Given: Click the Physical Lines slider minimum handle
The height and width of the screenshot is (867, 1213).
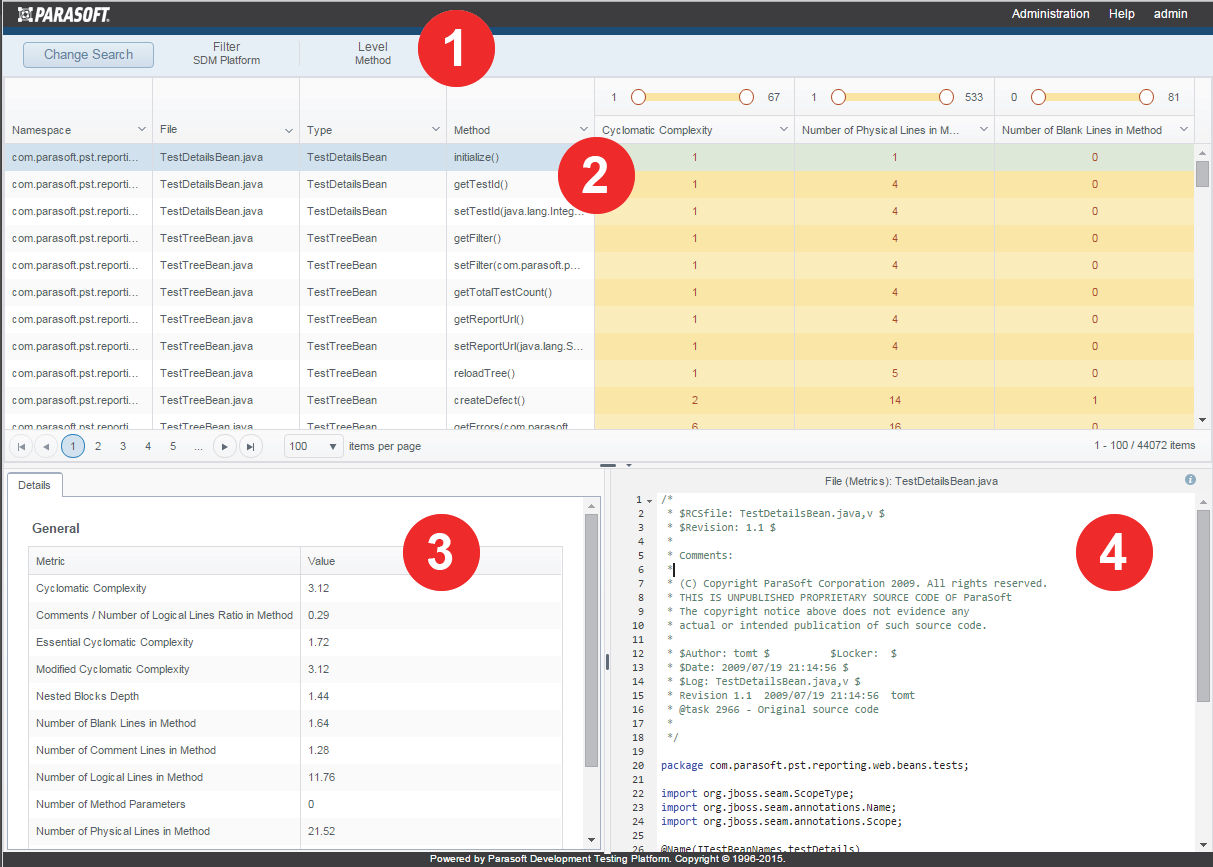Looking at the screenshot, I should [x=838, y=97].
